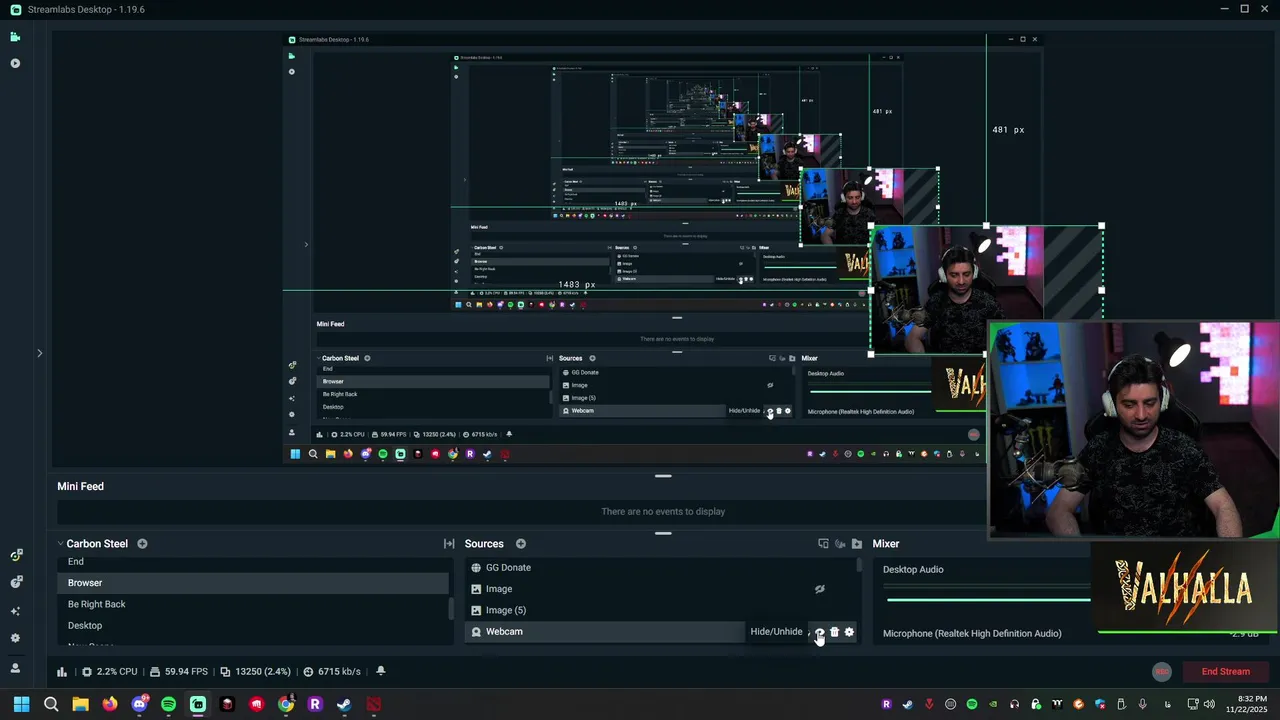Select the Valhalla logo overlay
1280x720 pixels.
click(1184, 587)
